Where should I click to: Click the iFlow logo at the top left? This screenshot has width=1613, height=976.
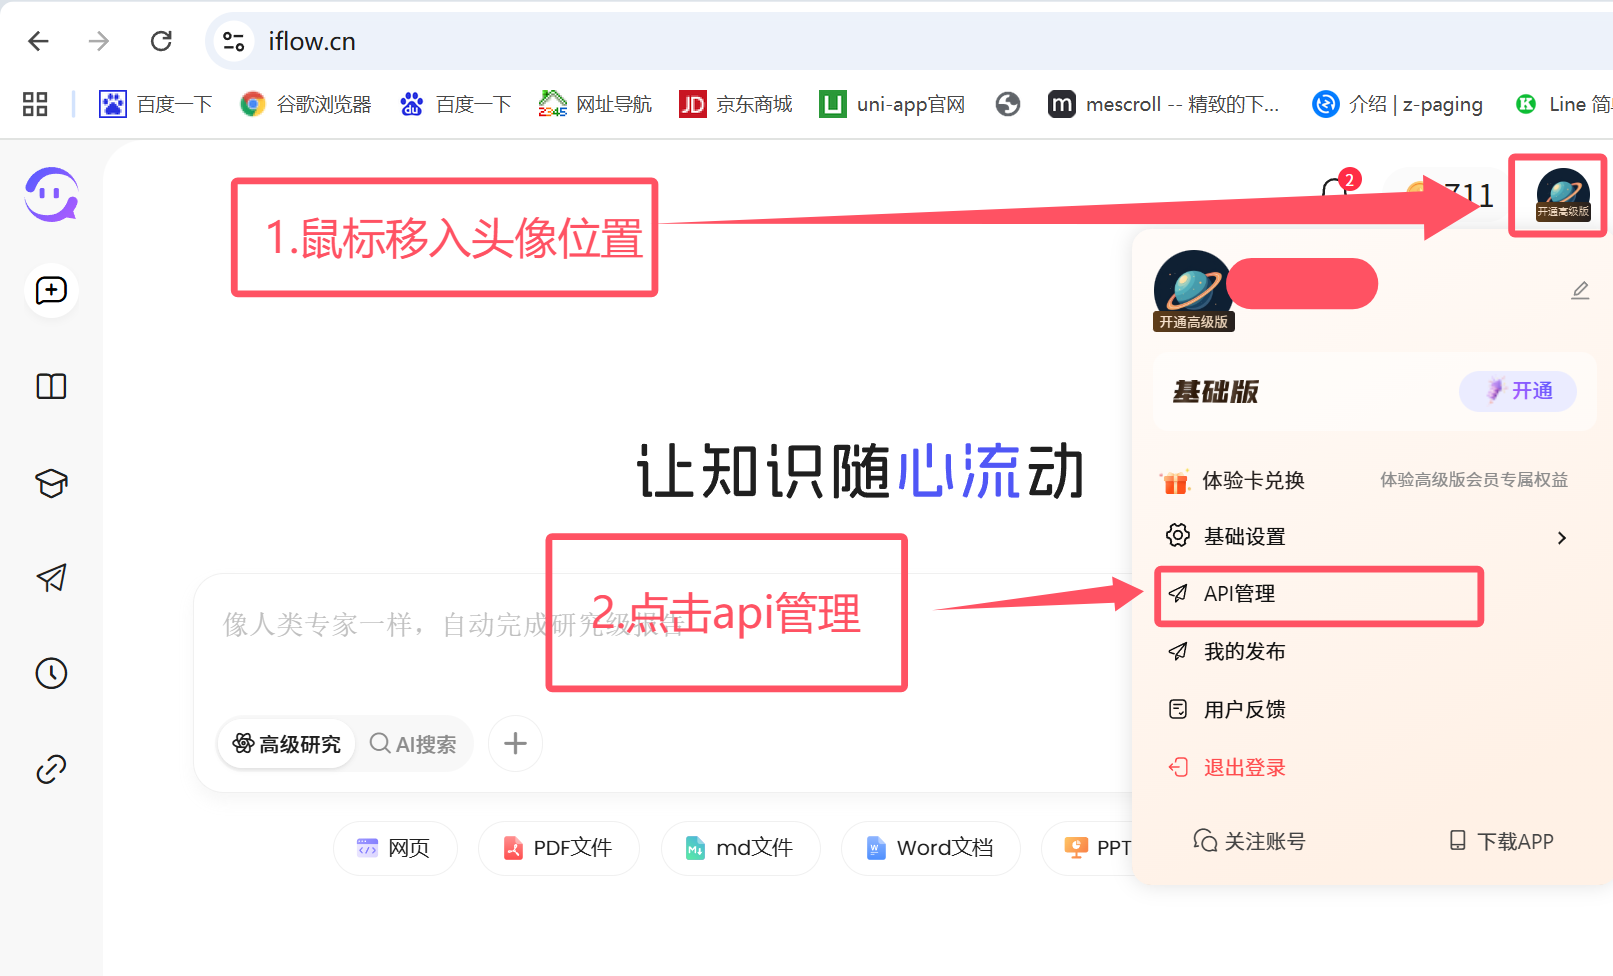point(50,194)
